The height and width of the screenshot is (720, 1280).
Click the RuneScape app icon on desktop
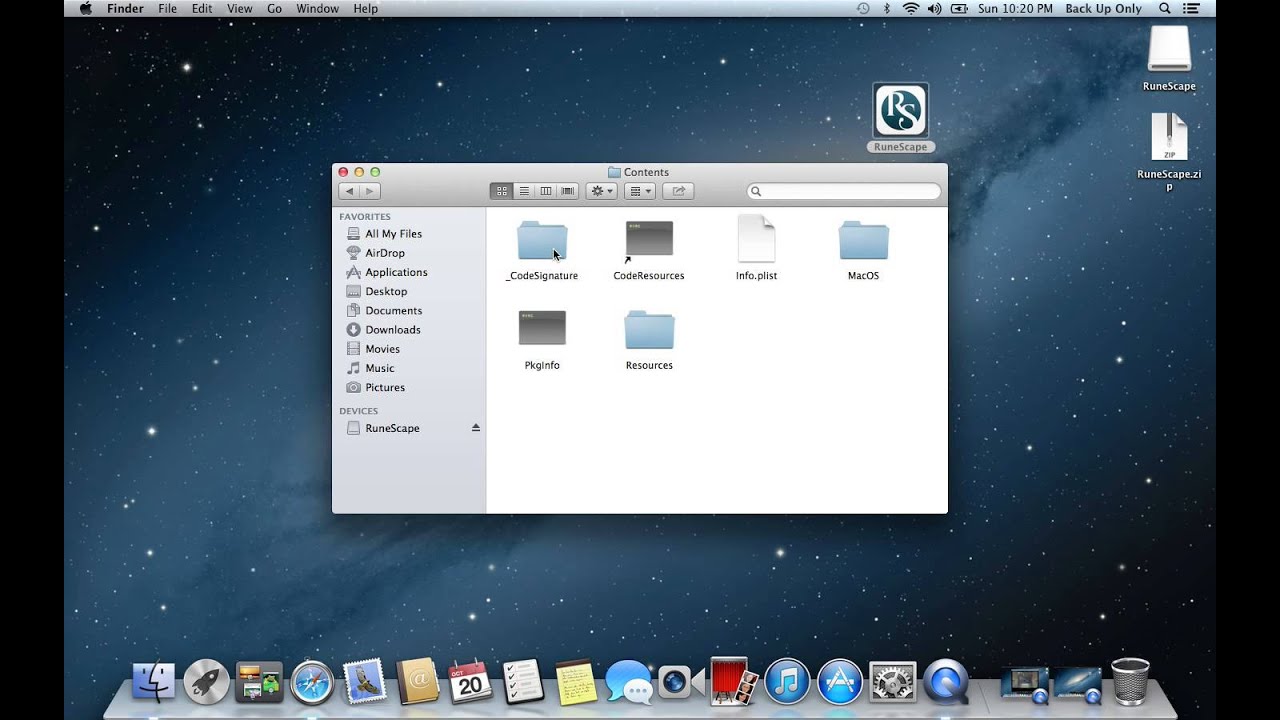(x=901, y=110)
